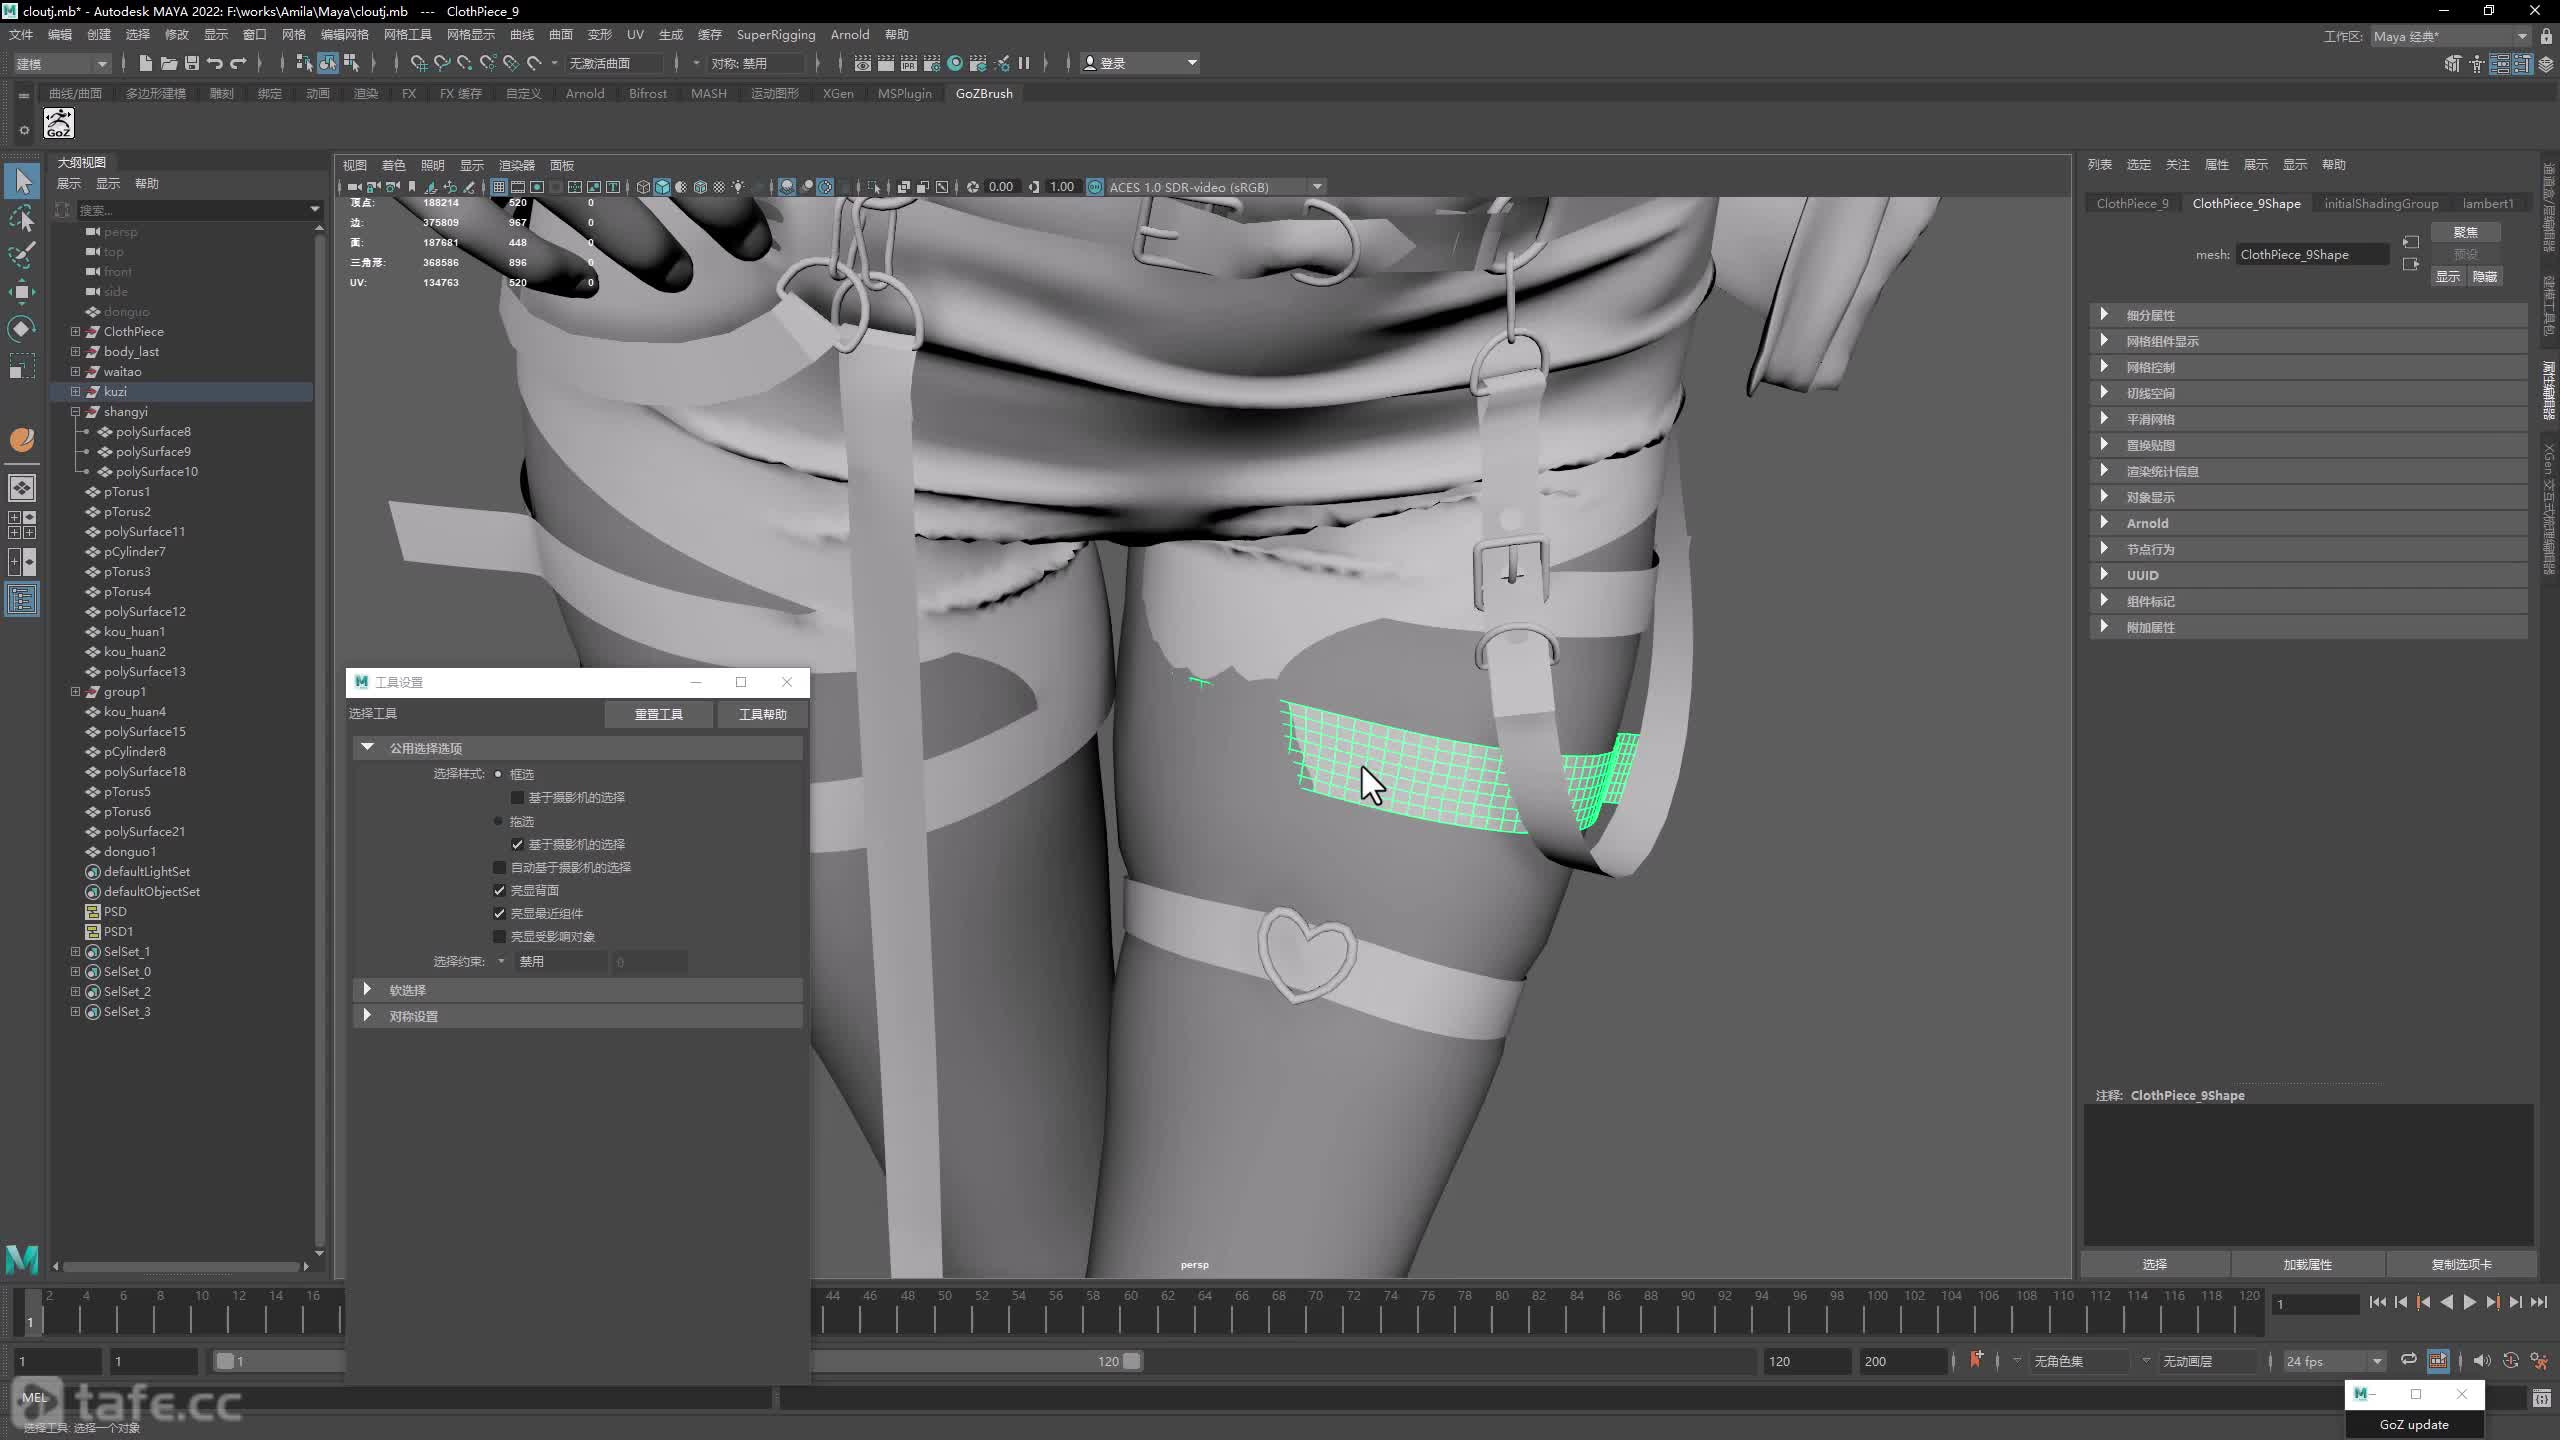Switch to the initialShadingGroup attribute tab

[x=2381, y=203]
